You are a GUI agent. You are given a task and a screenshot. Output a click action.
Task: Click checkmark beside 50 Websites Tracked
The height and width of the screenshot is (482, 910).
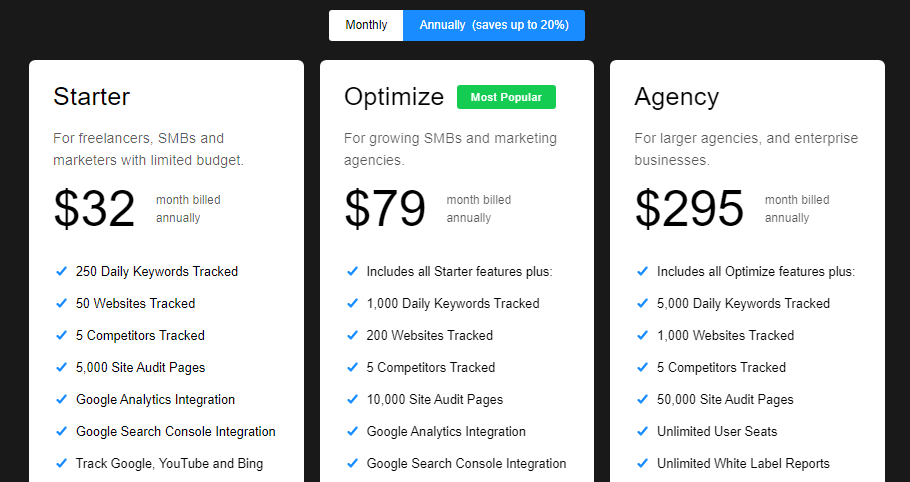tap(62, 303)
